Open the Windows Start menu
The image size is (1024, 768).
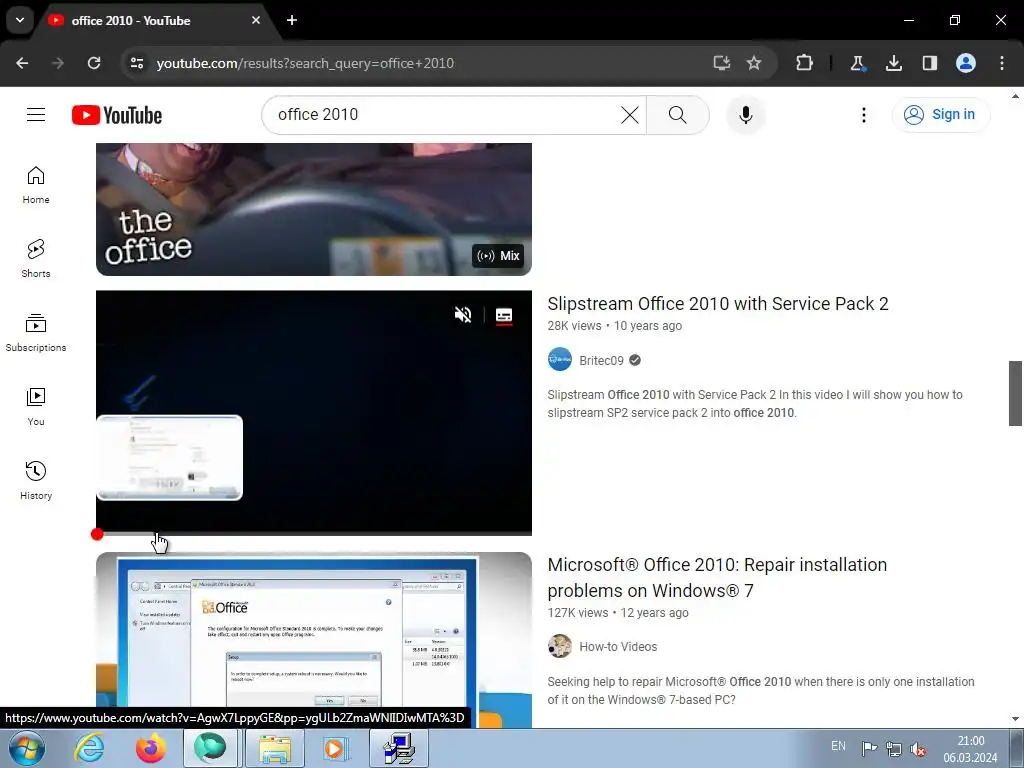pos(27,748)
